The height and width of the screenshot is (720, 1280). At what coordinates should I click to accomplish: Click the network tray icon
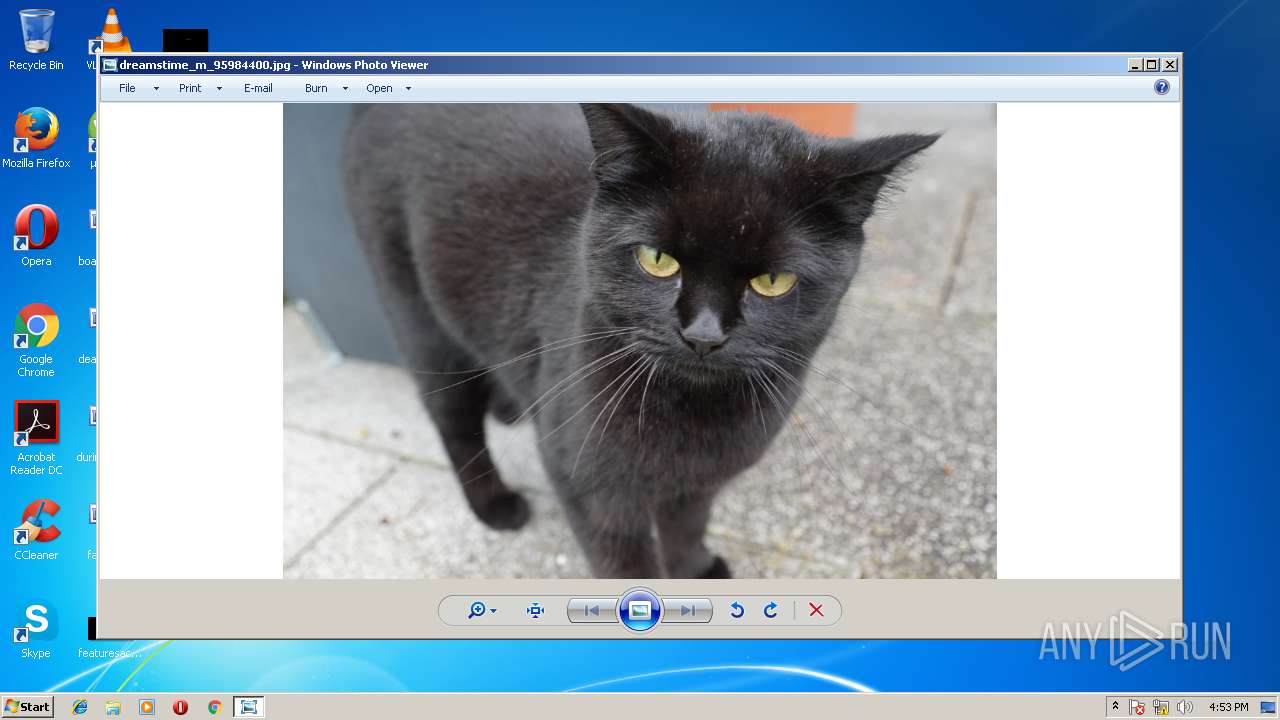[x=1161, y=707]
